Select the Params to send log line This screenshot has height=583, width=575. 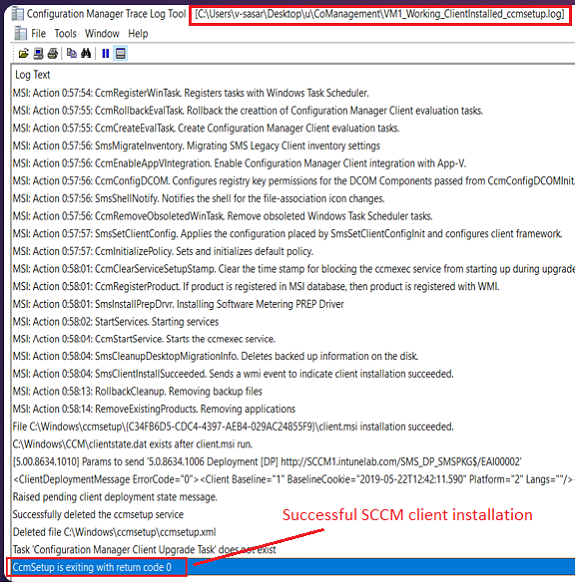coord(293,461)
